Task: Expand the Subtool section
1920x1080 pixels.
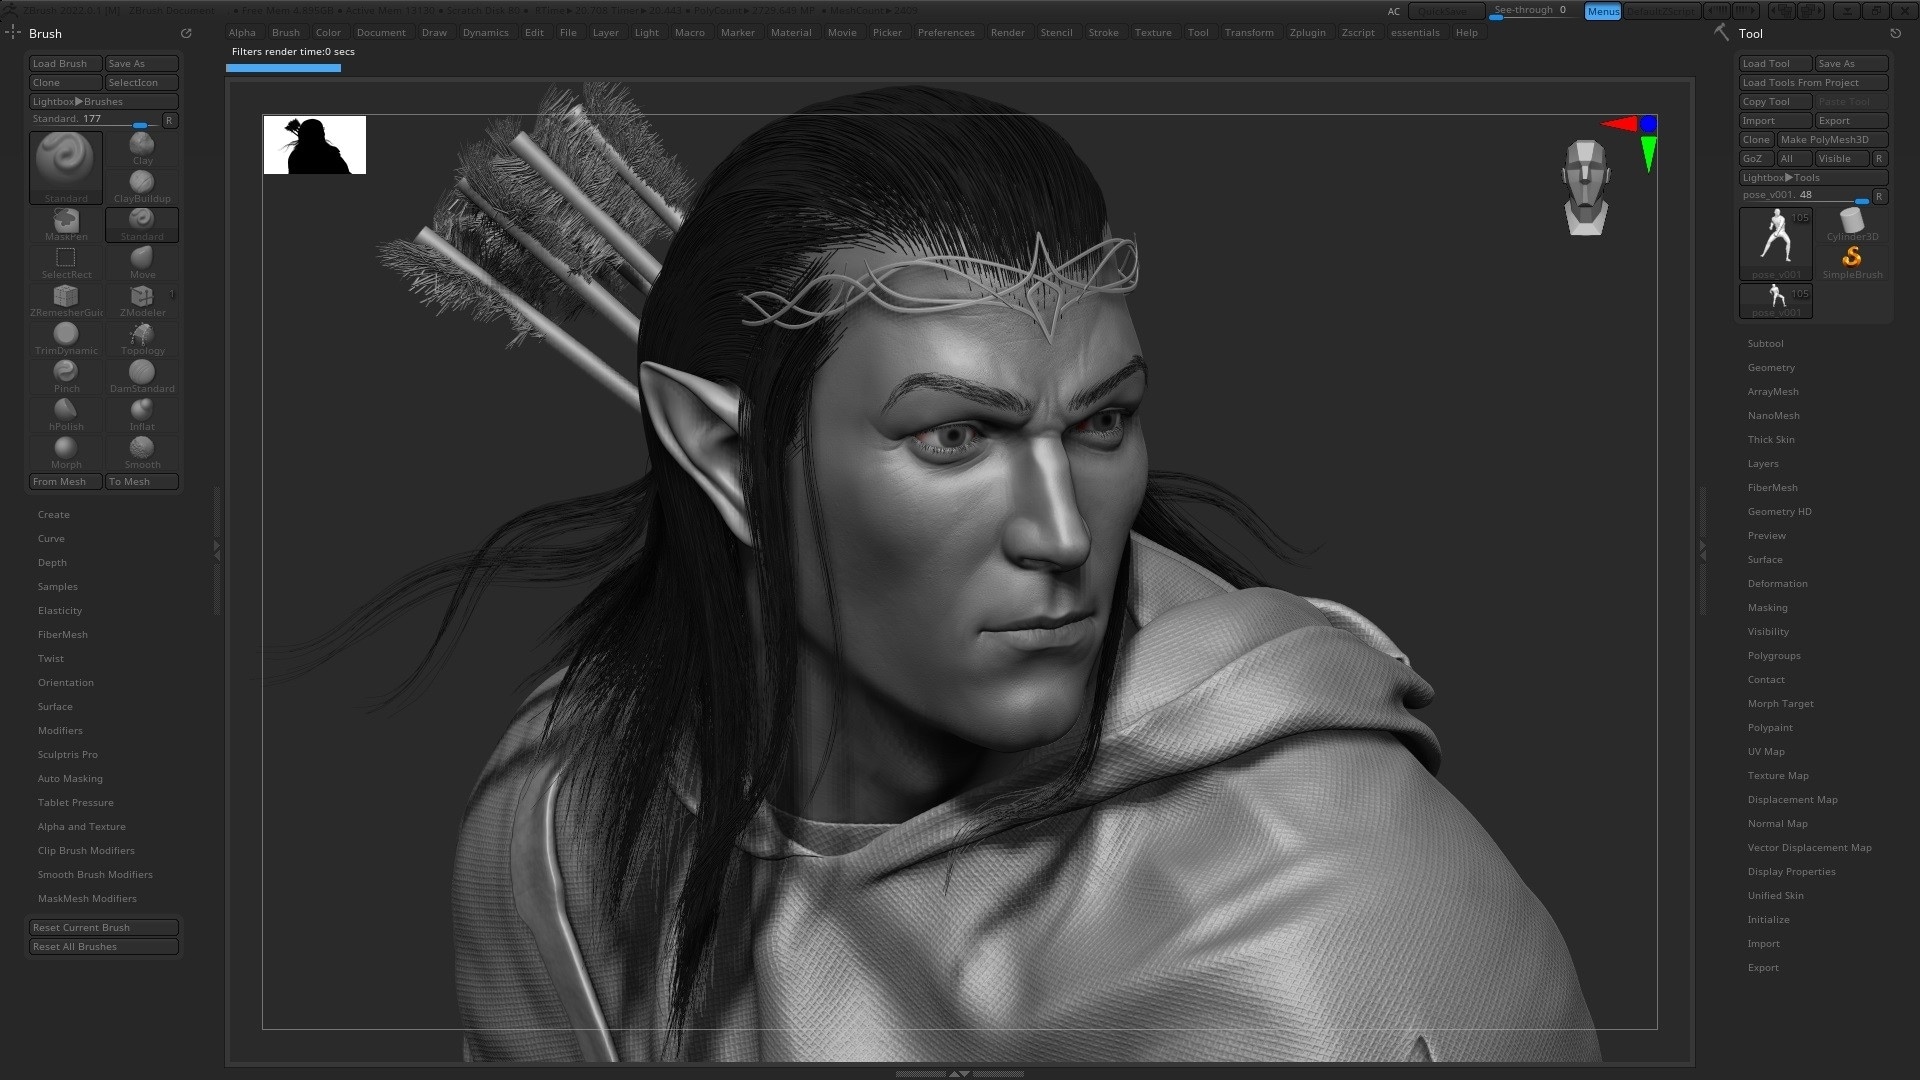Action: [1765, 344]
